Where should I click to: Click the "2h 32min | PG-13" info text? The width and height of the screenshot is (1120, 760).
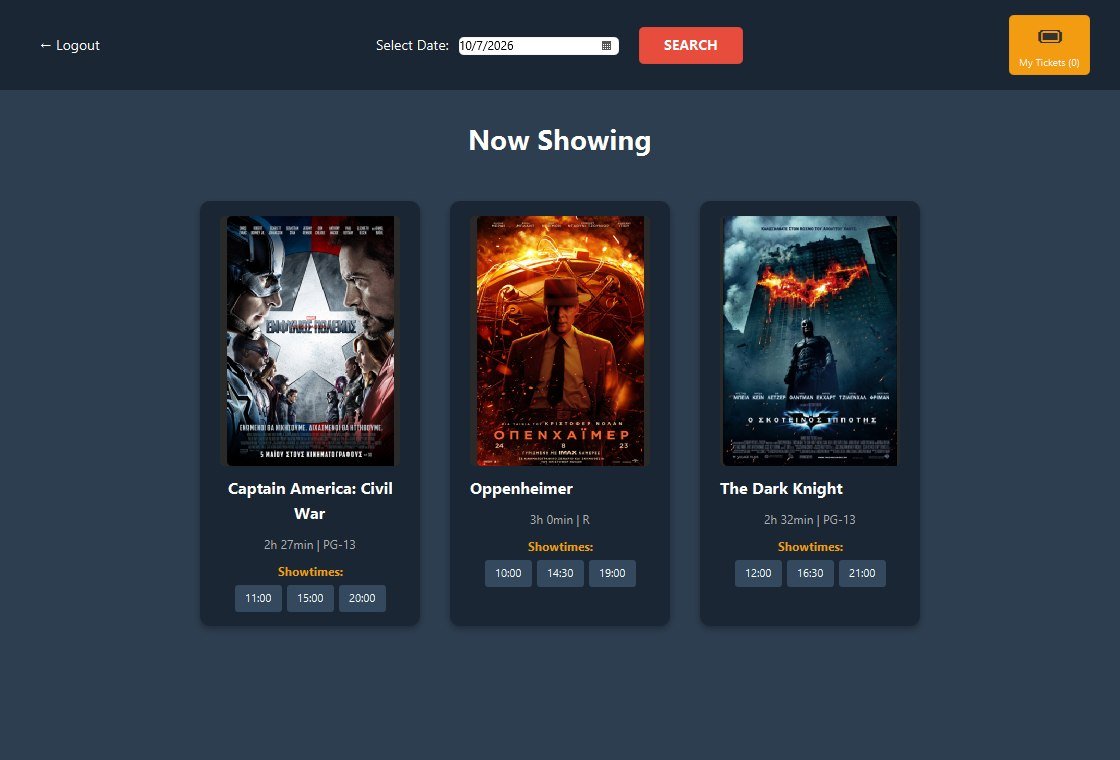809,519
